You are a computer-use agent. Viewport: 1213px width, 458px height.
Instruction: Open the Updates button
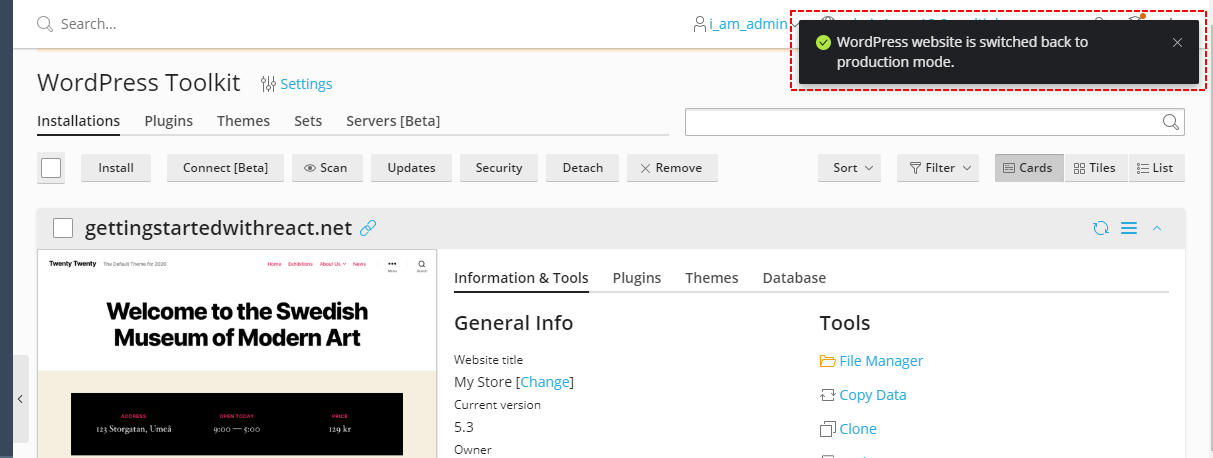[411, 168]
